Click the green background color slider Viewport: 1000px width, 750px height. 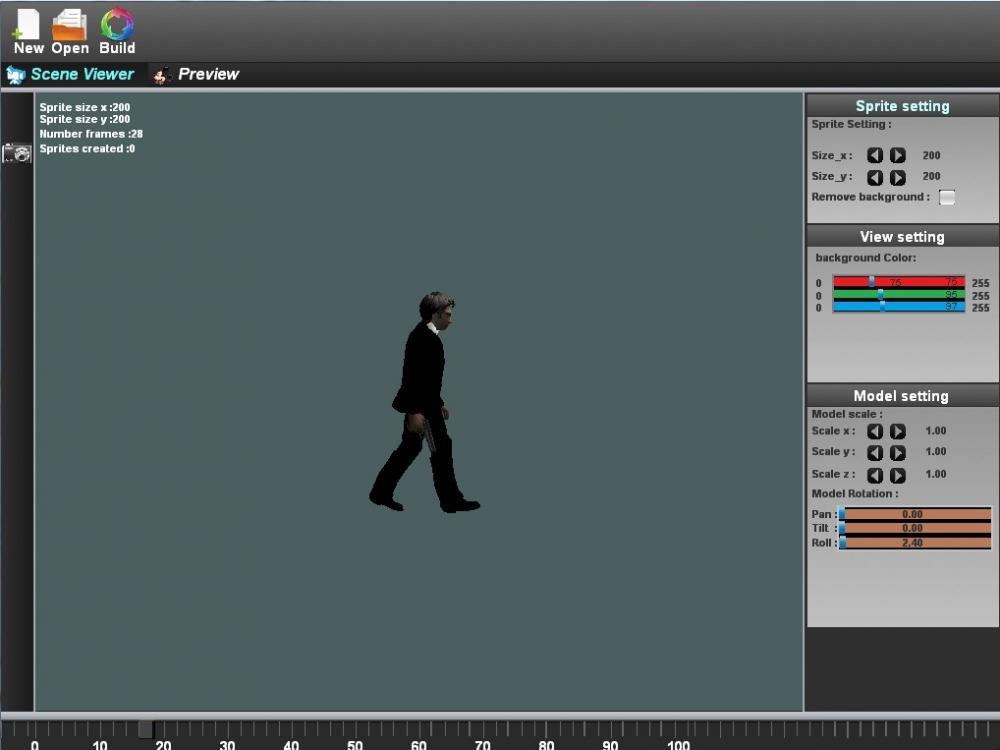pos(898,295)
